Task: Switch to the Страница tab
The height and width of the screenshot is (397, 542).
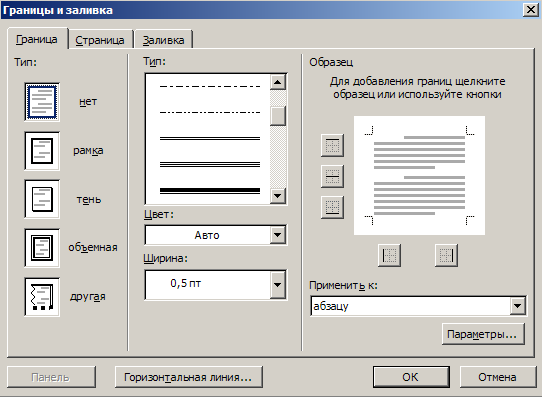Action: 100,40
